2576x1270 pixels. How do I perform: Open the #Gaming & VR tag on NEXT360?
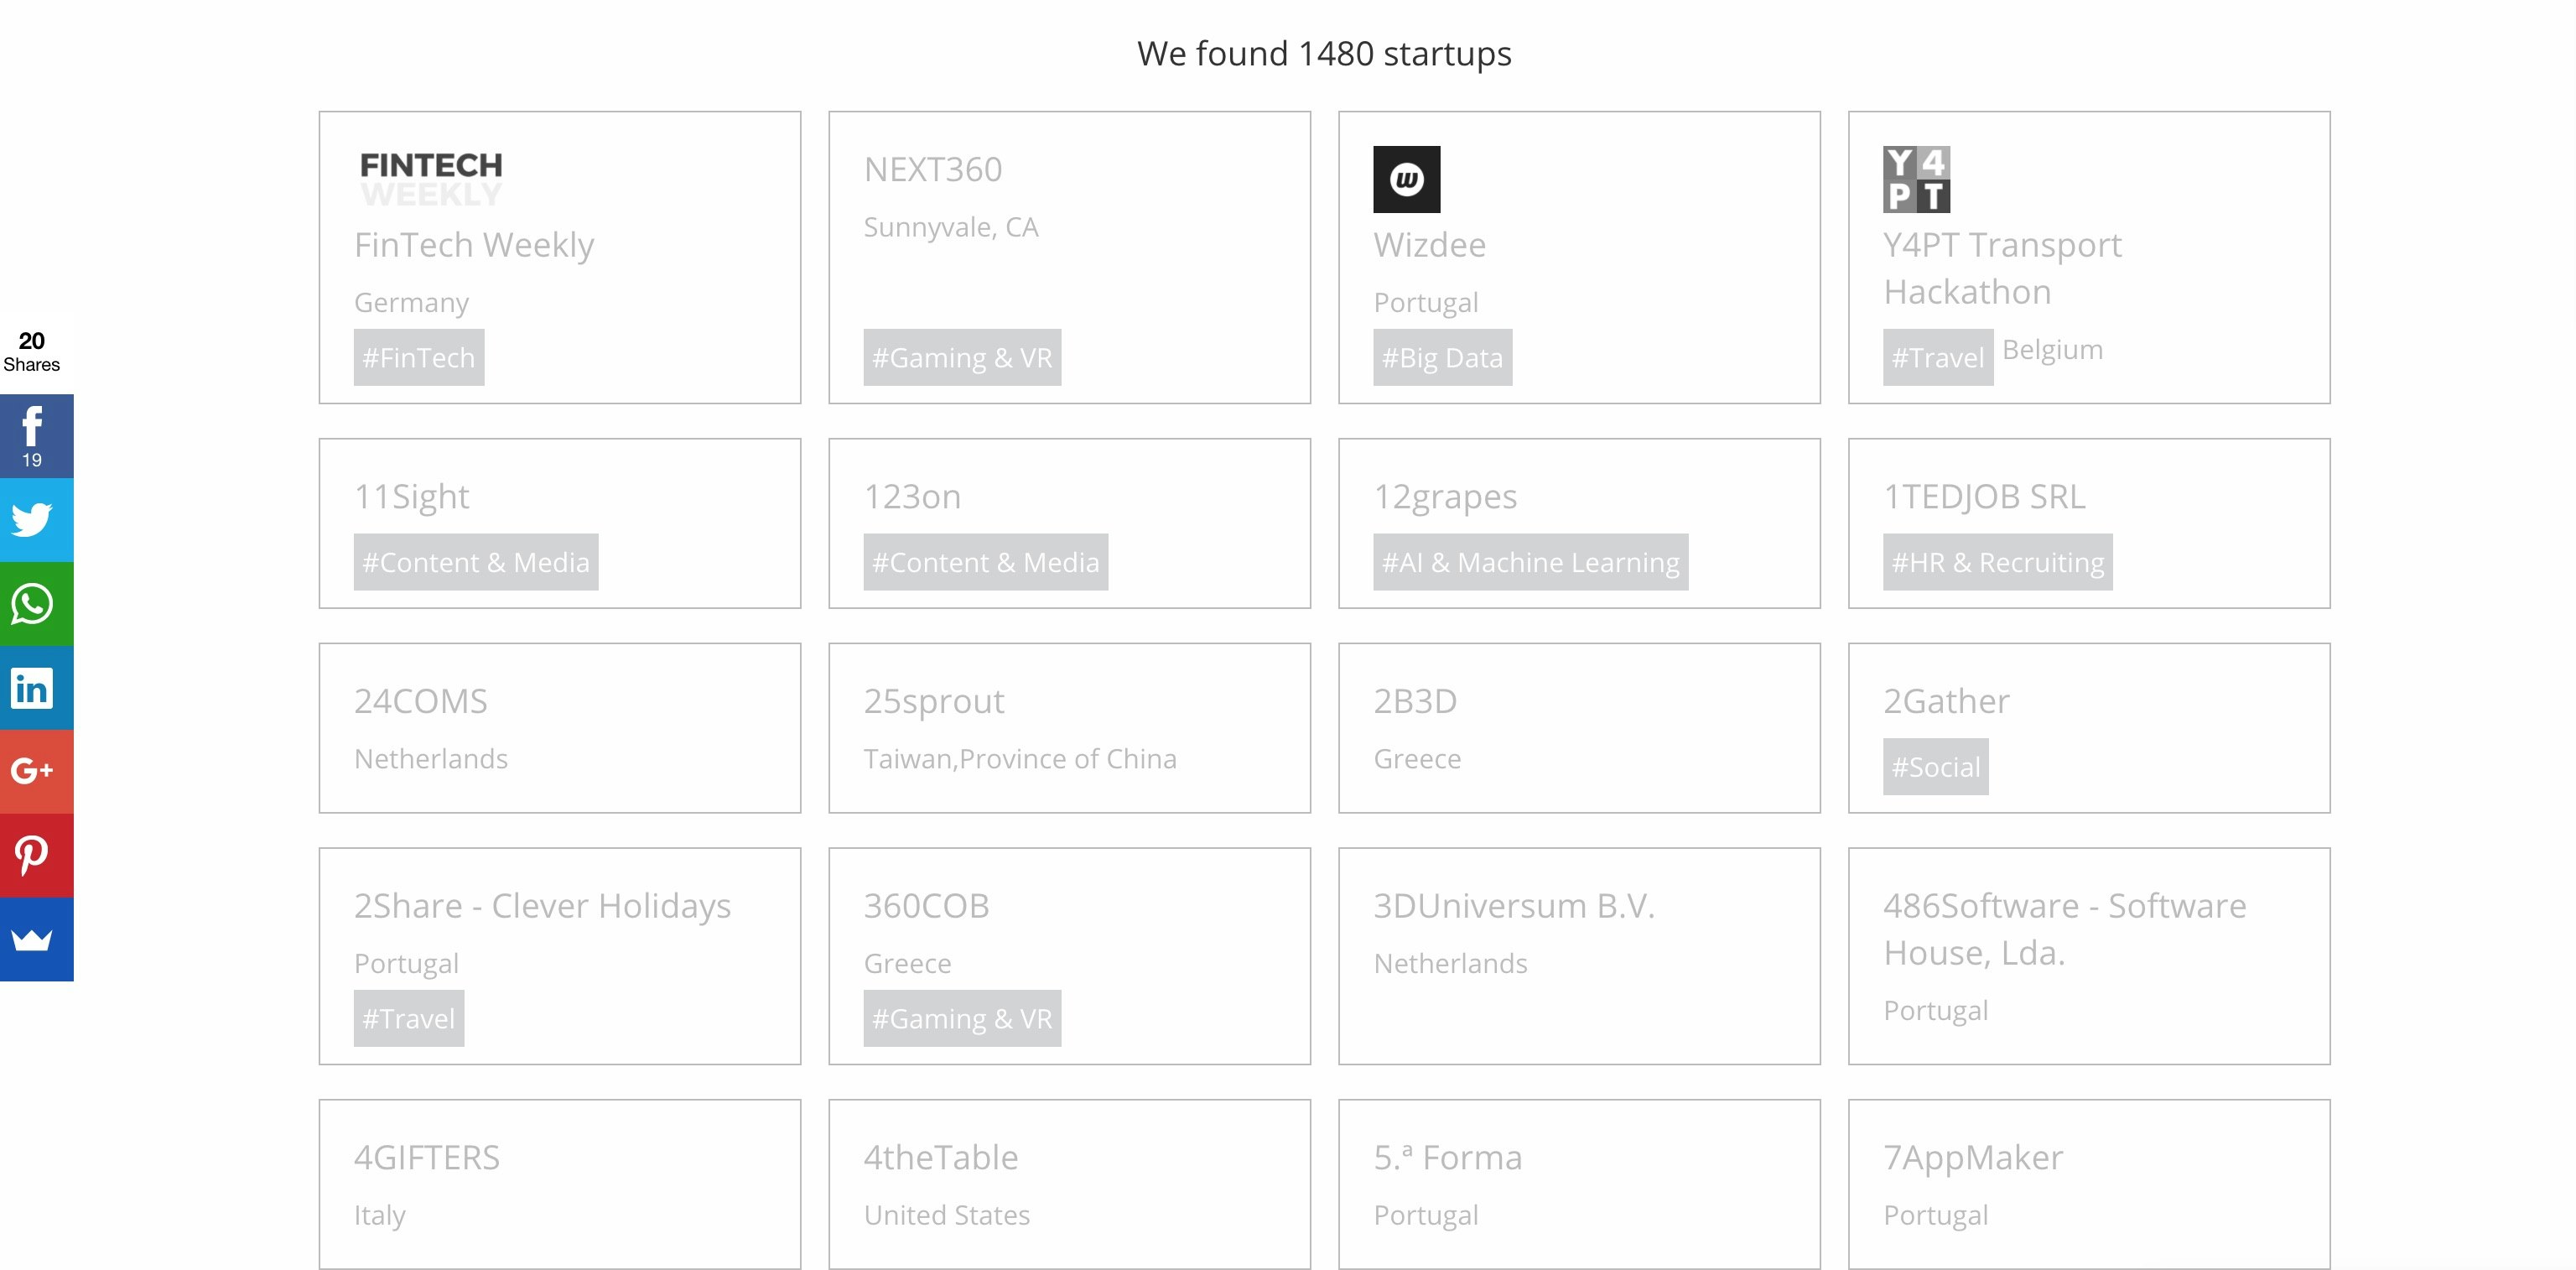(x=962, y=357)
